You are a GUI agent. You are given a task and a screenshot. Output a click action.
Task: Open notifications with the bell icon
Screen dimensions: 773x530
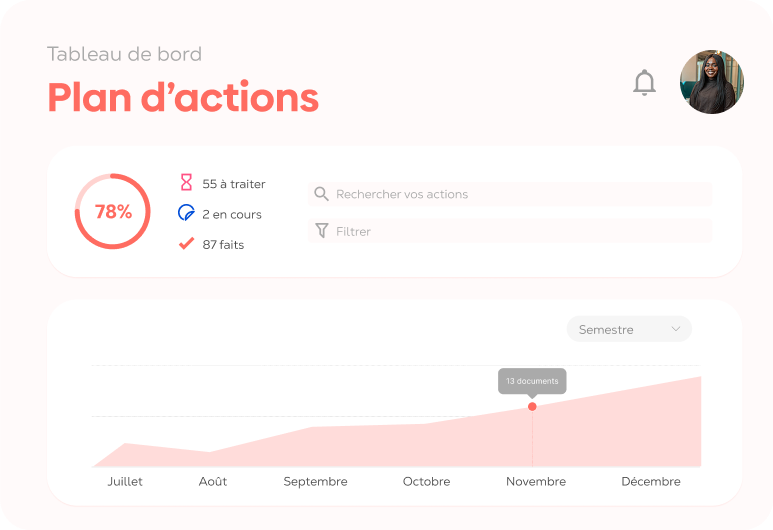pyautogui.click(x=644, y=82)
